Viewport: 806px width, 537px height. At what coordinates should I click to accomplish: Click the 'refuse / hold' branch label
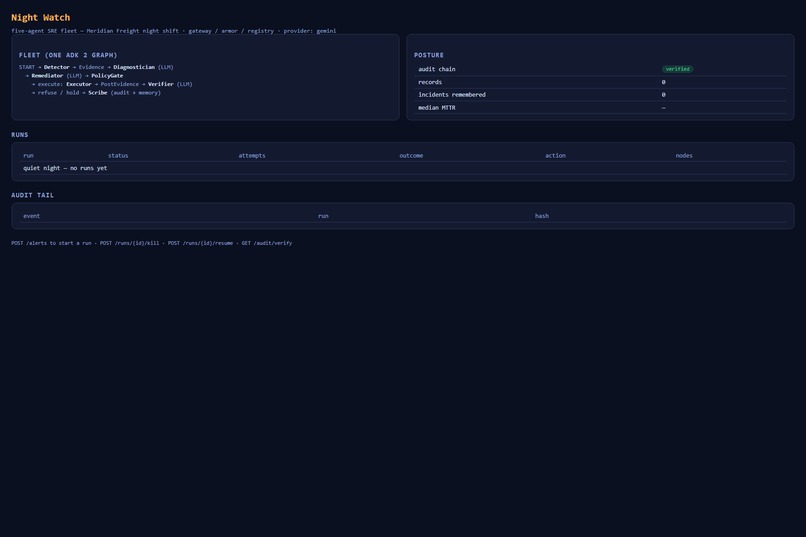tap(58, 93)
